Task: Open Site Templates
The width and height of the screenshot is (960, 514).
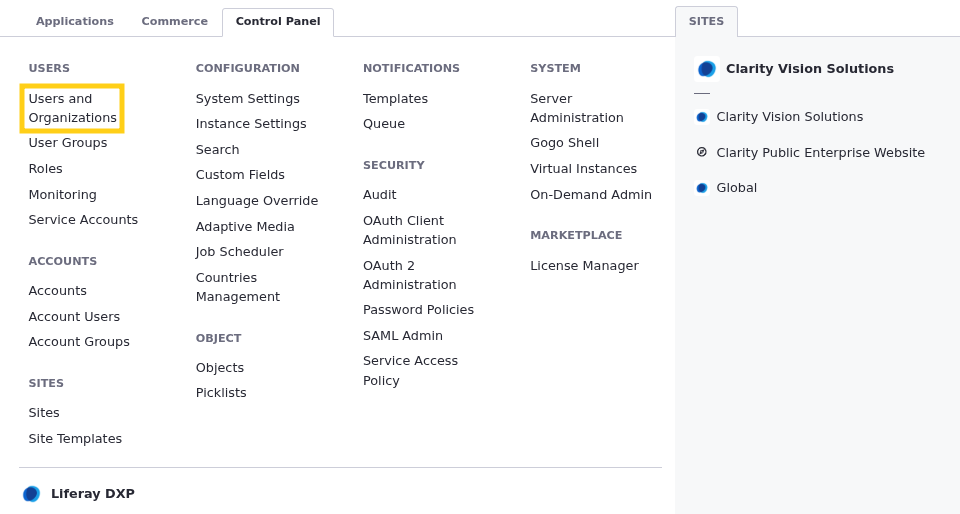Action: (75, 439)
